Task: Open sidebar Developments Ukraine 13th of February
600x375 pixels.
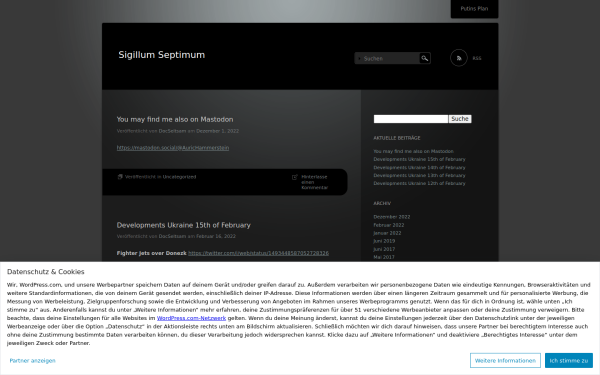Action: tap(419, 175)
